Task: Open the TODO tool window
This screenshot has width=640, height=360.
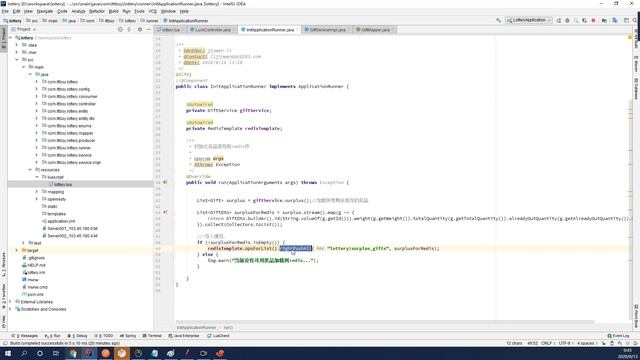Action: [104, 336]
